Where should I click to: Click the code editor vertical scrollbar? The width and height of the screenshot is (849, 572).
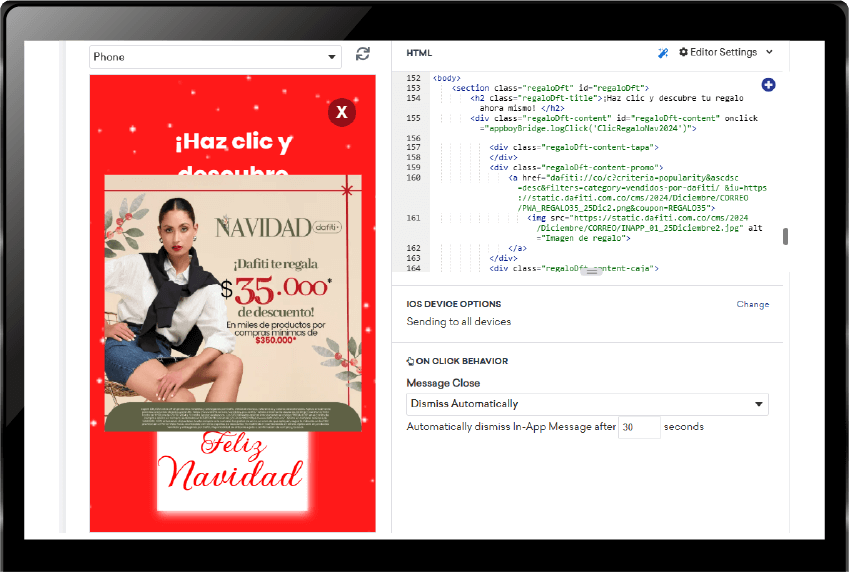point(785,237)
